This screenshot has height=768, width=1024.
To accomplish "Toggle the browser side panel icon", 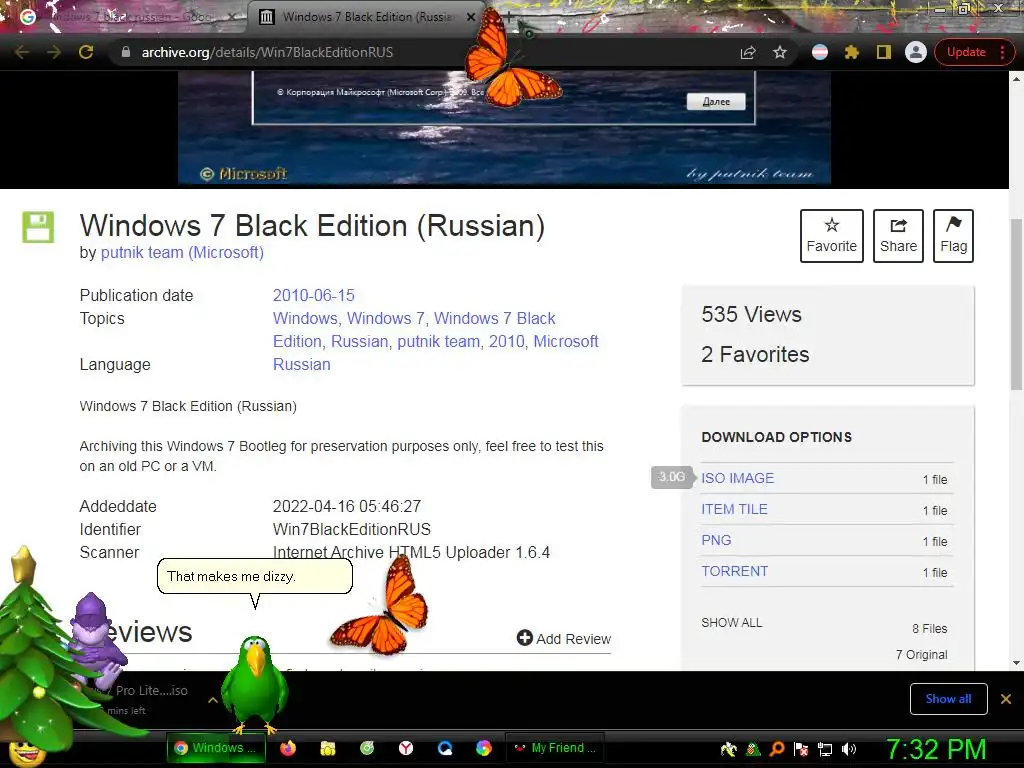I will (x=884, y=52).
